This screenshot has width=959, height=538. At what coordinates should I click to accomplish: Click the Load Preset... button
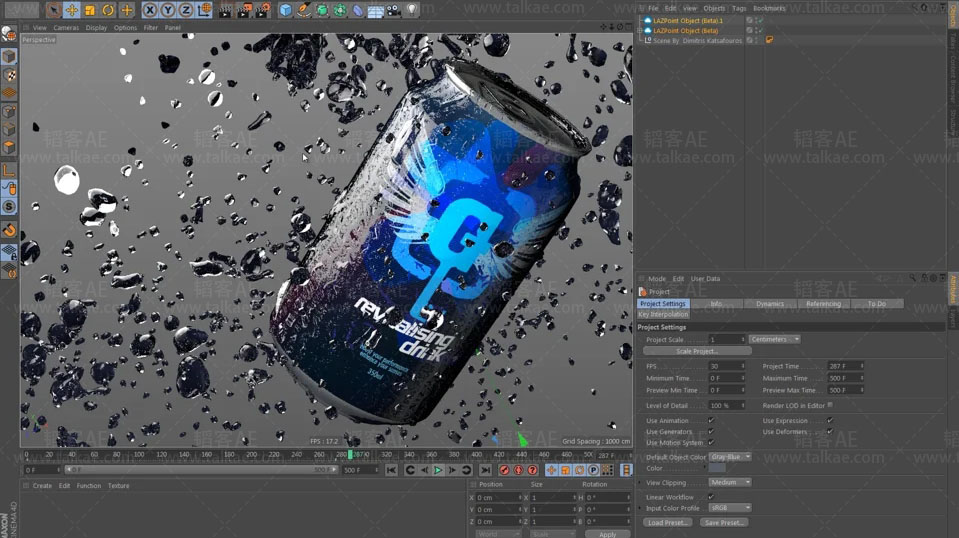(x=667, y=523)
